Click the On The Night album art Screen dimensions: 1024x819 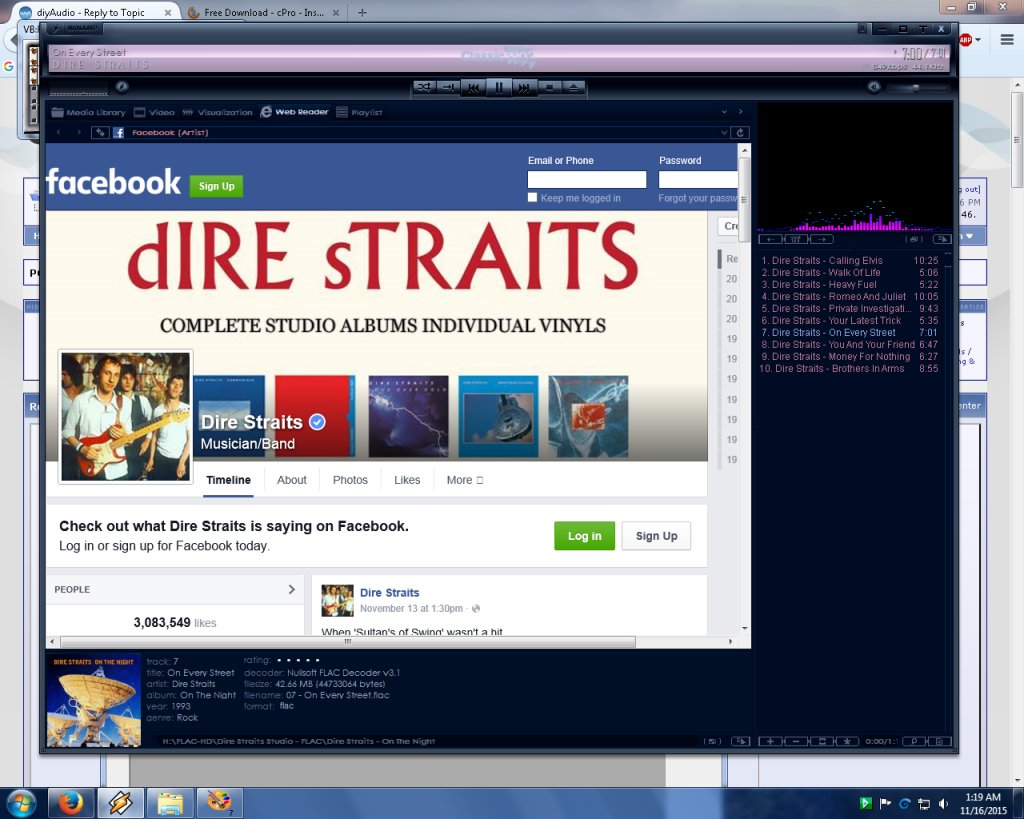tap(94, 701)
